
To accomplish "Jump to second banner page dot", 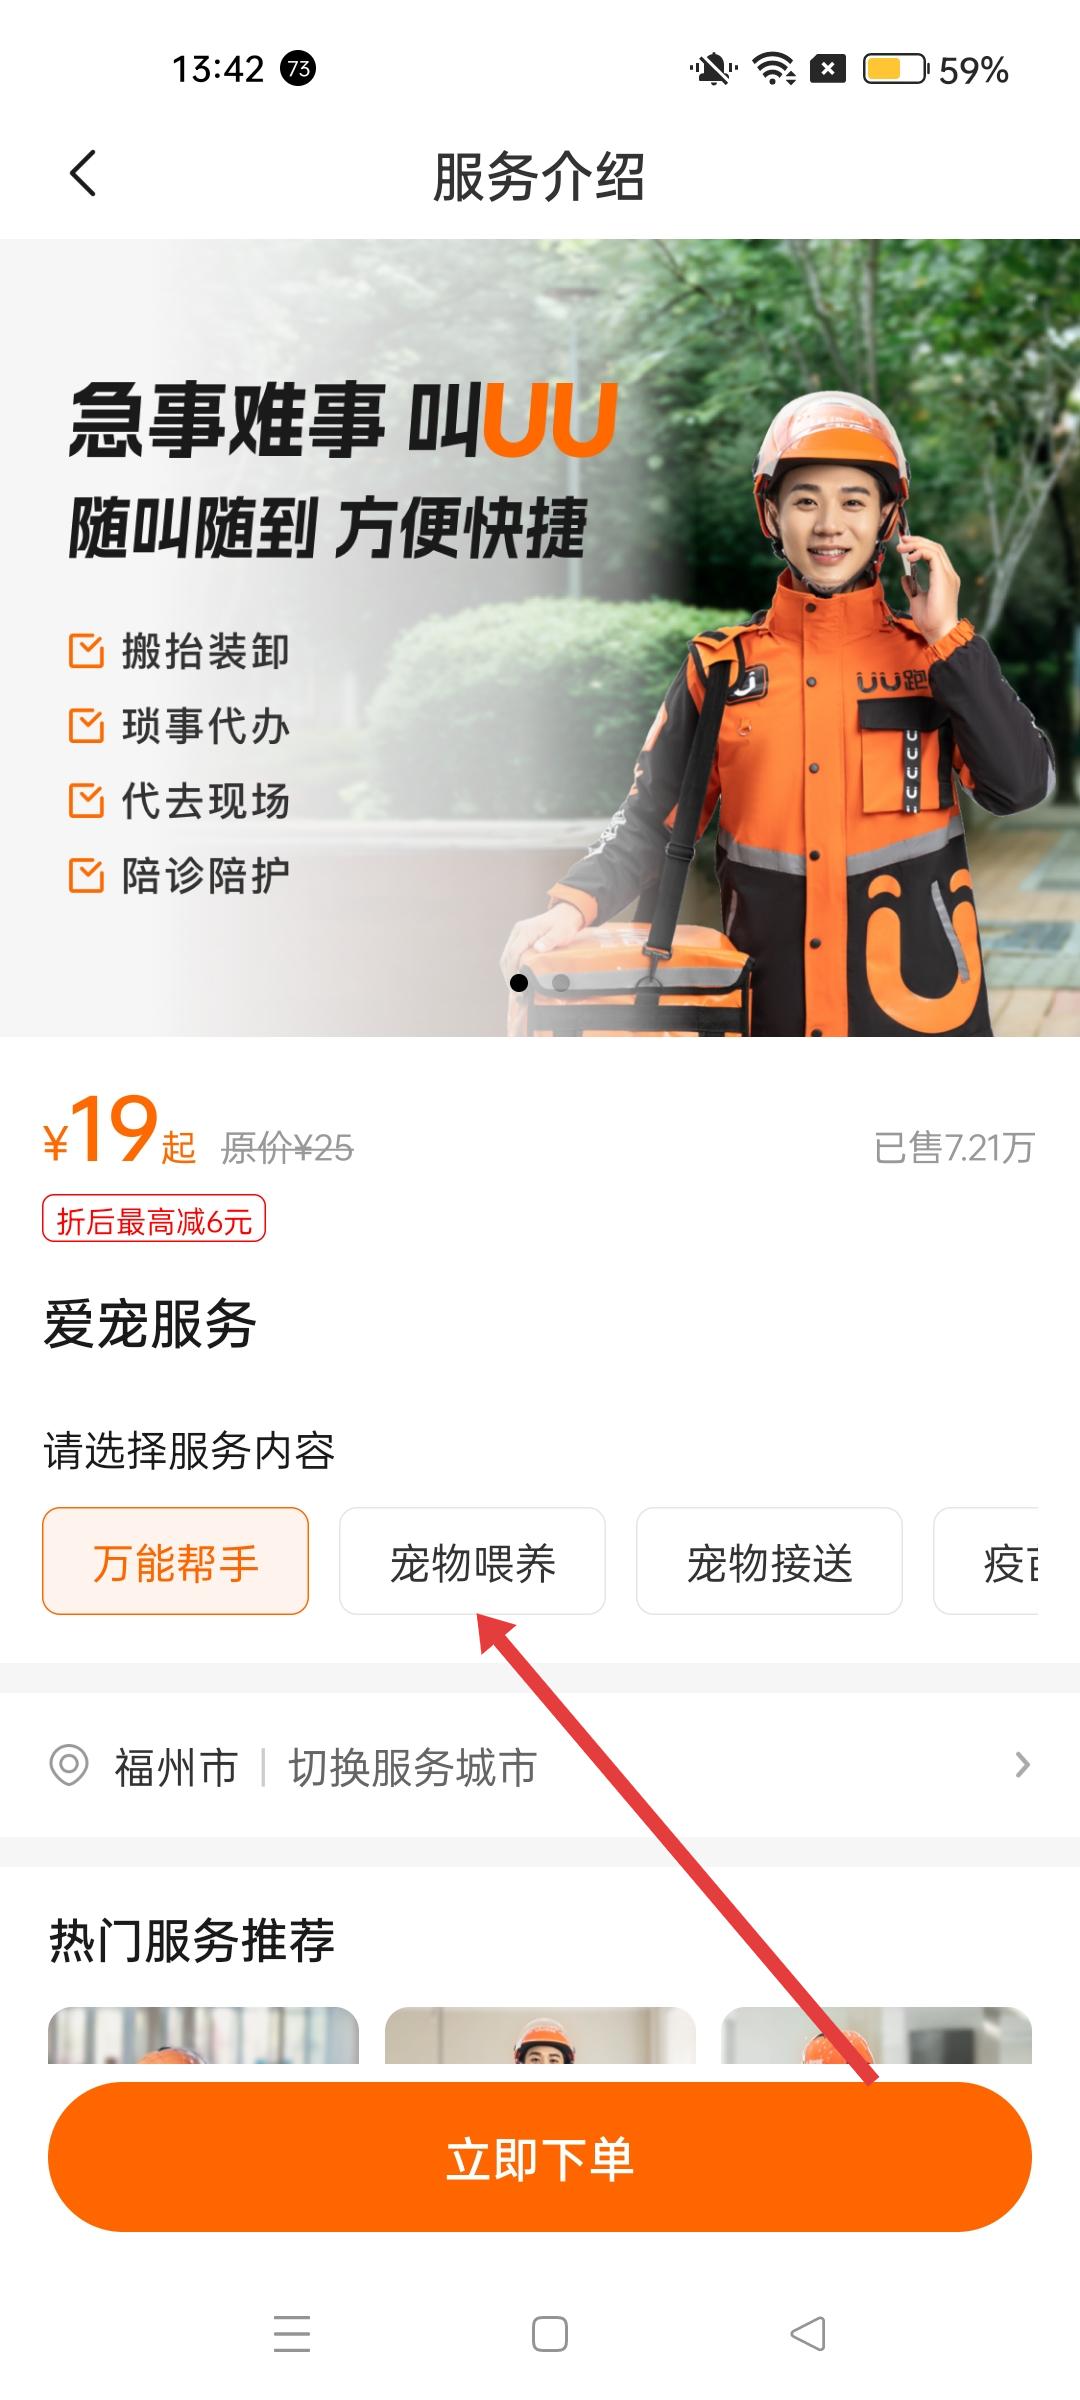I will [x=561, y=982].
